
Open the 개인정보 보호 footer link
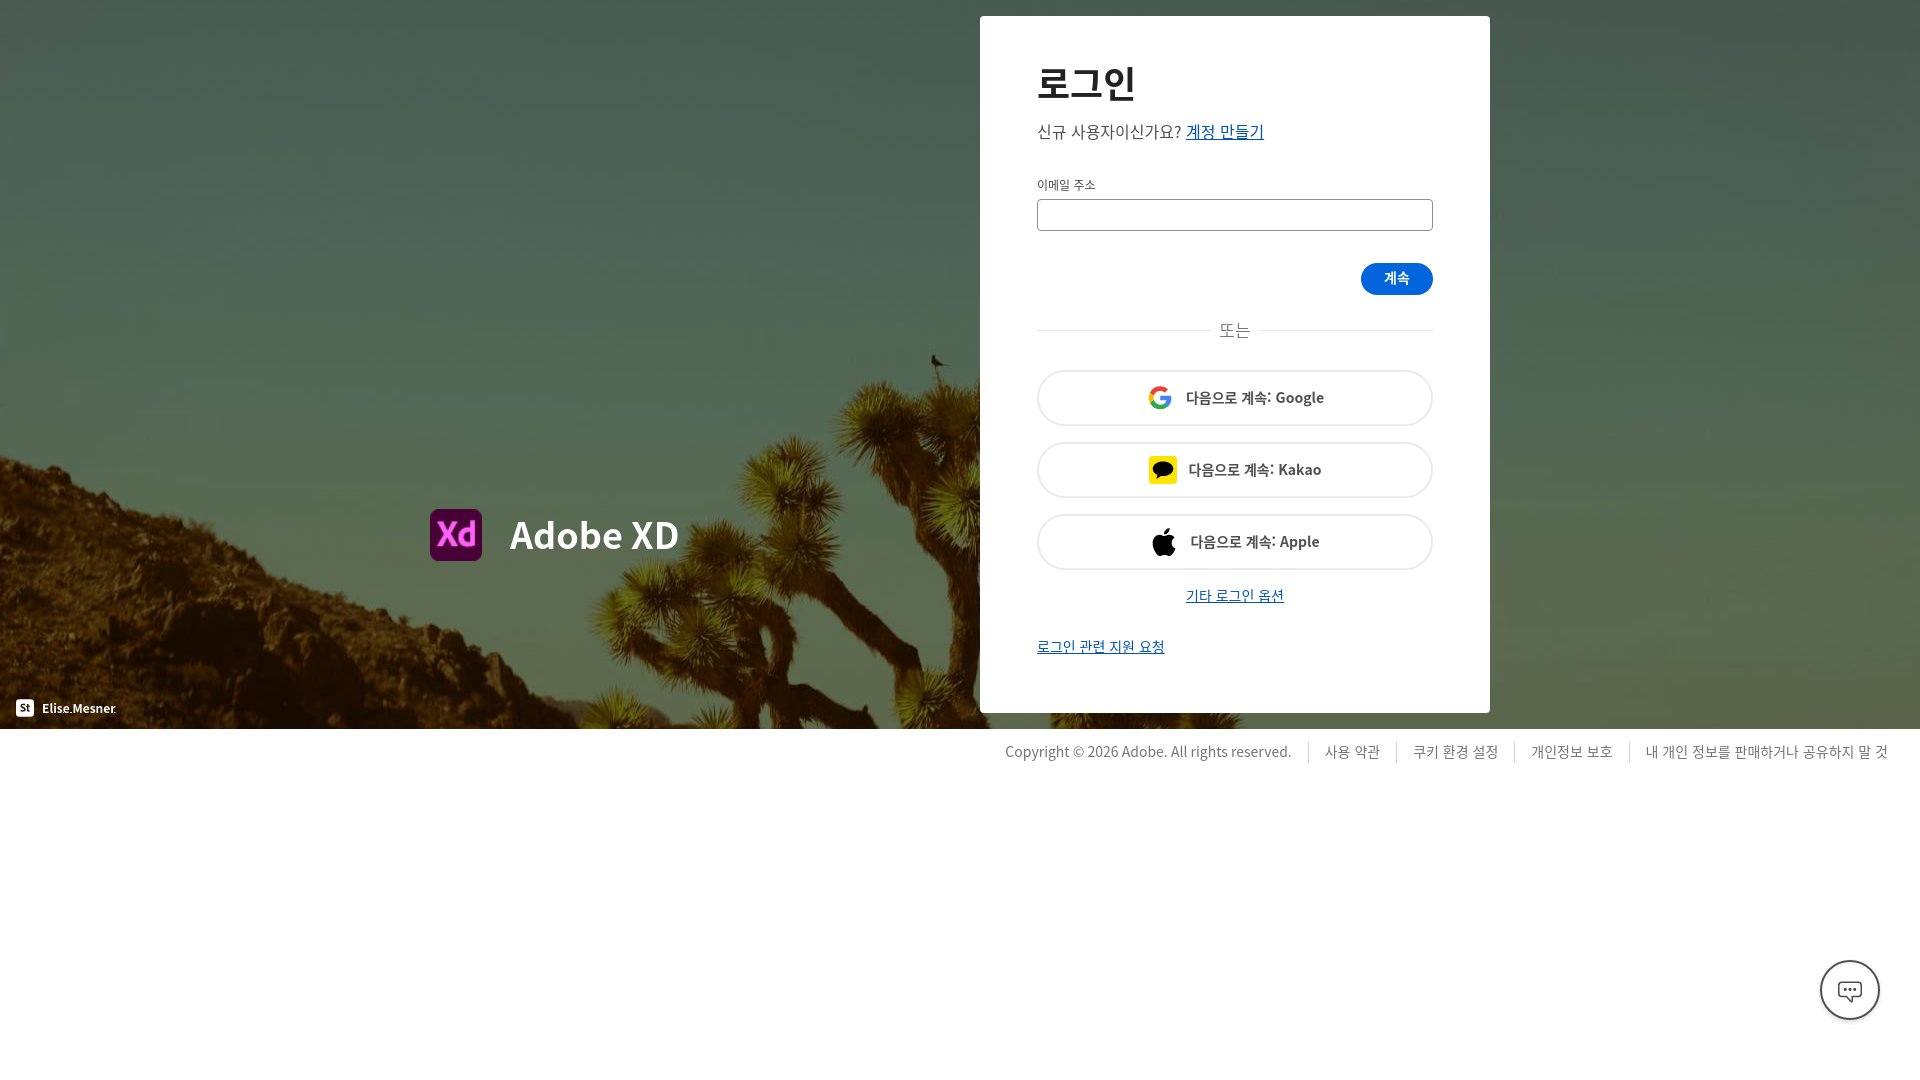coord(1571,752)
